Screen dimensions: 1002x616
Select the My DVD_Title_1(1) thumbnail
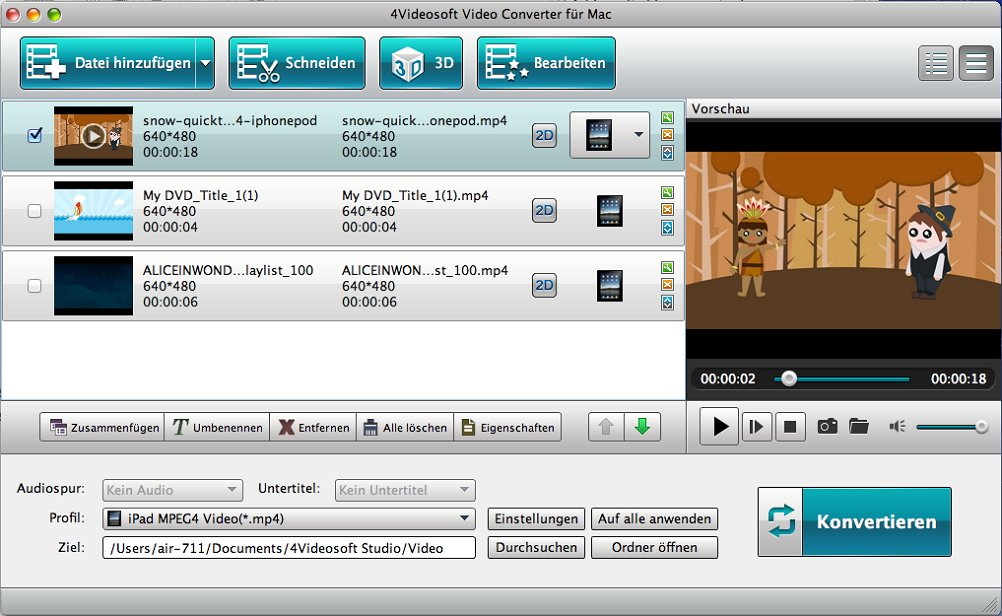click(93, 211)
